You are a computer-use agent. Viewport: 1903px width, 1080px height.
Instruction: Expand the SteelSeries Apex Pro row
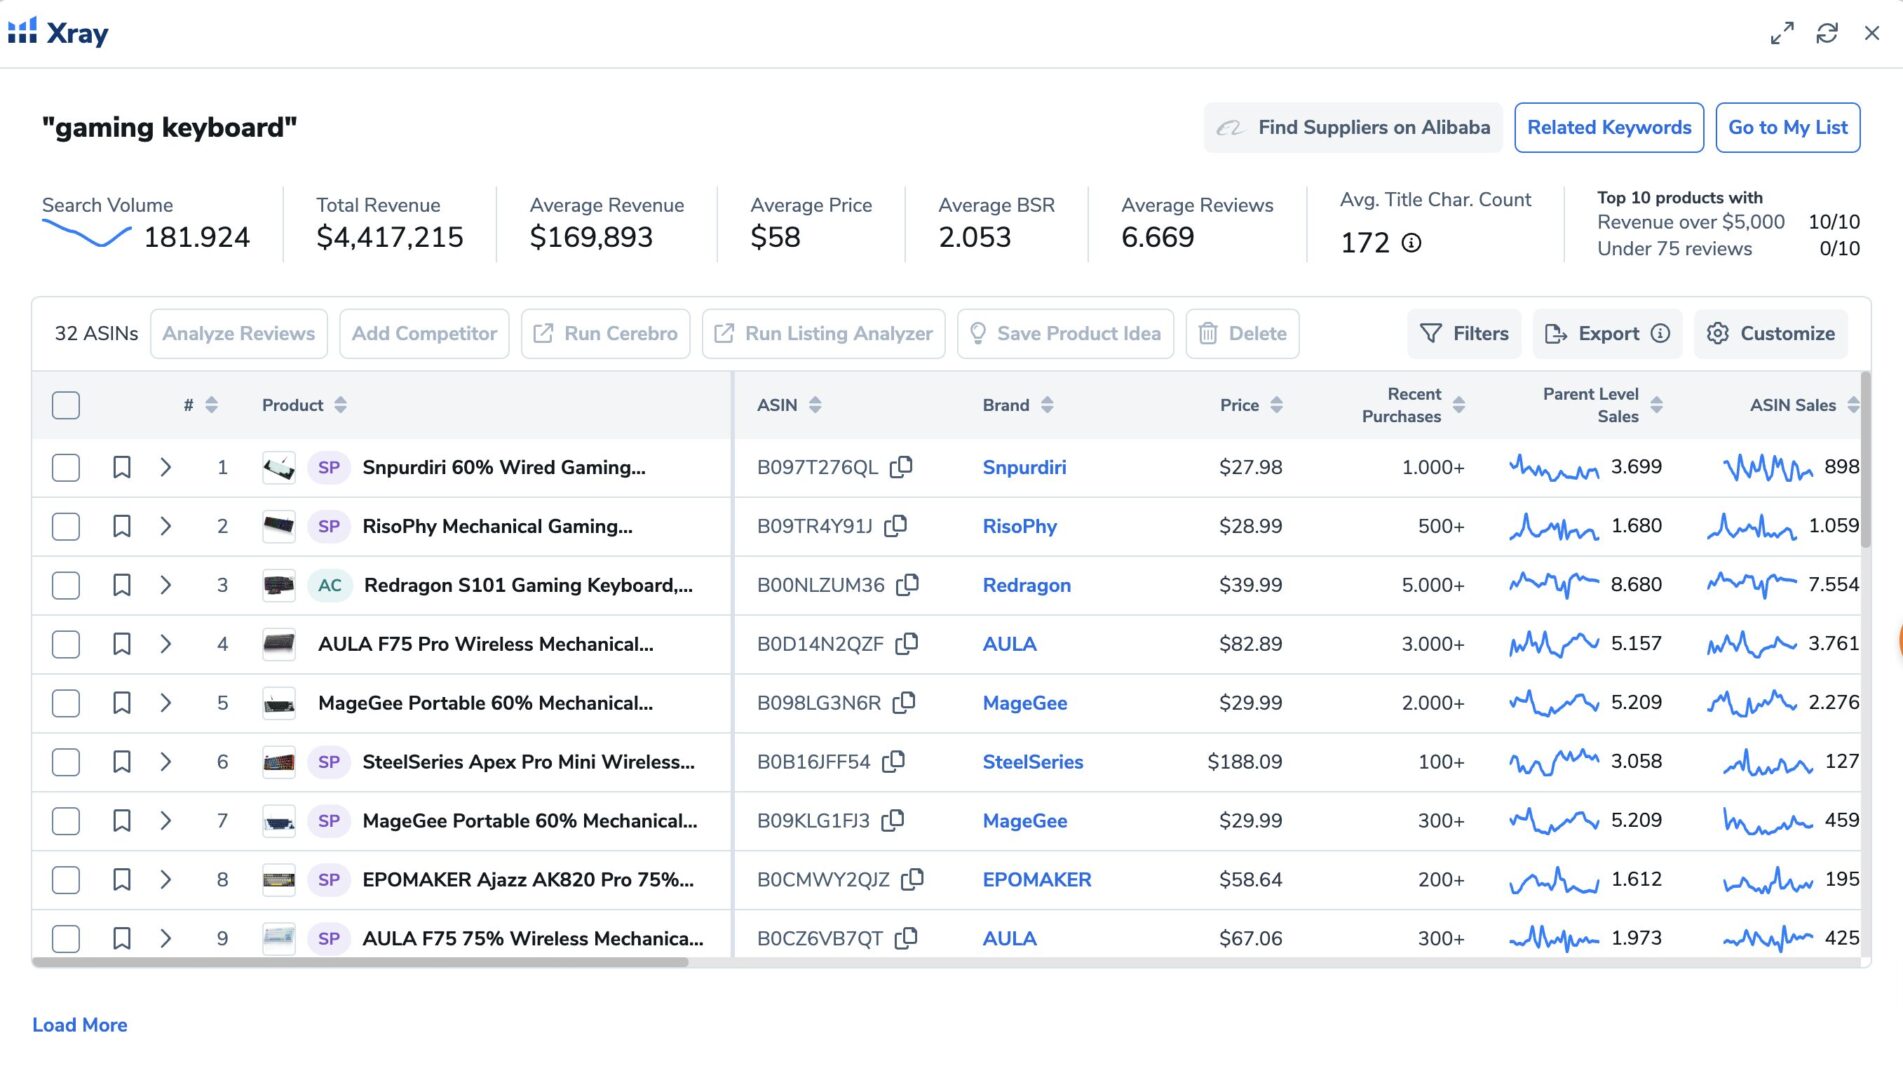(x=166, y=762)
